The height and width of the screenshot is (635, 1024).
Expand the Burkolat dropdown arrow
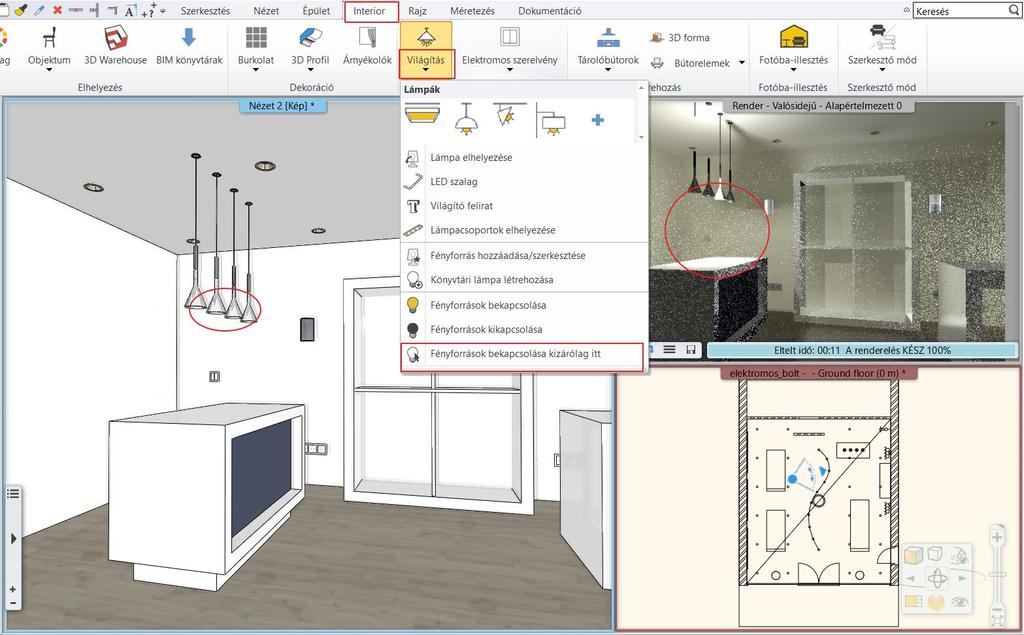[256, 69]
